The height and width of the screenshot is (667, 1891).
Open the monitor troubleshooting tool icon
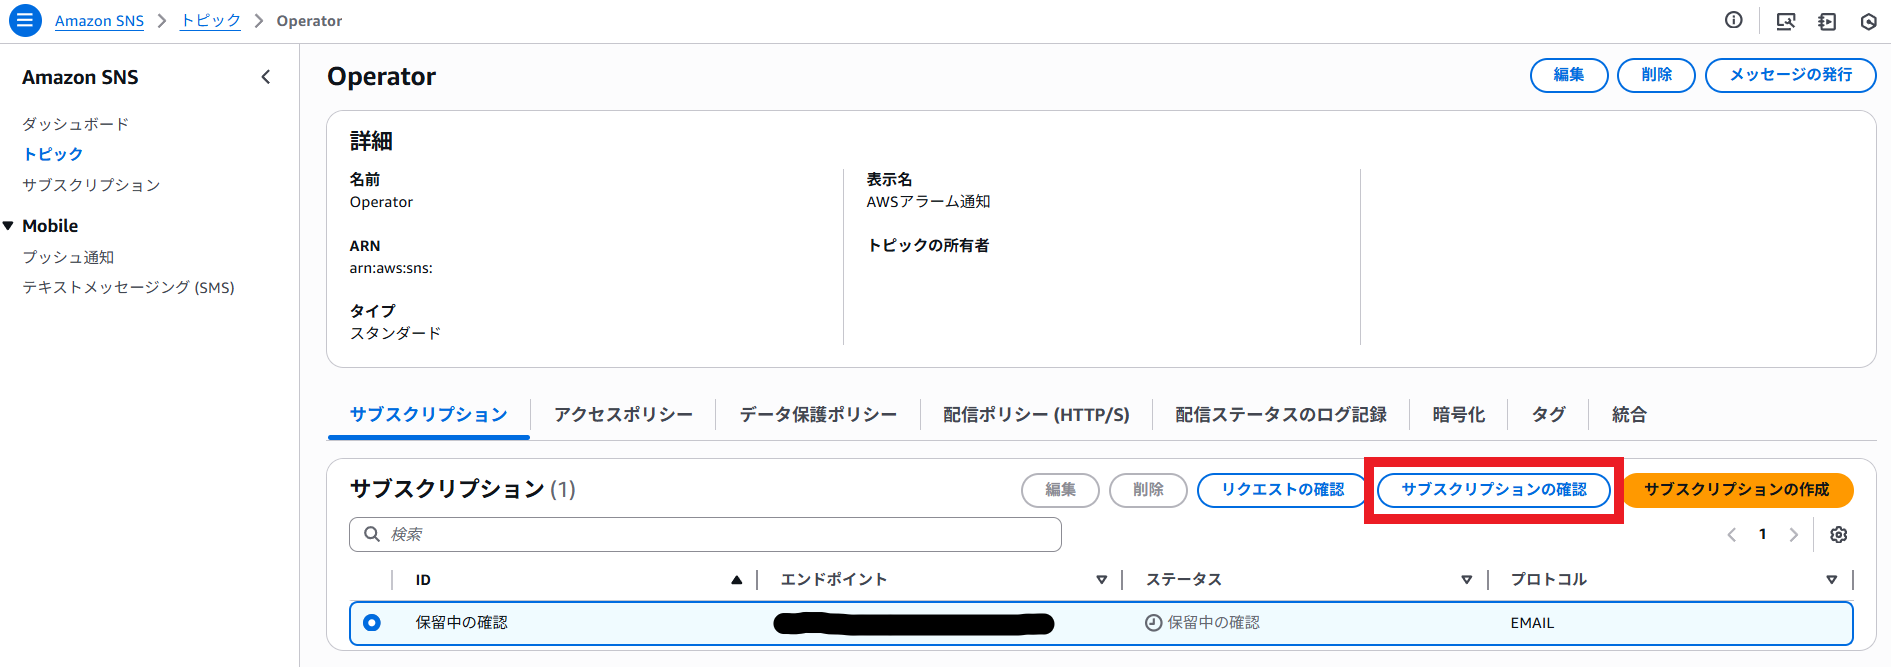[x=1785, y=21]
